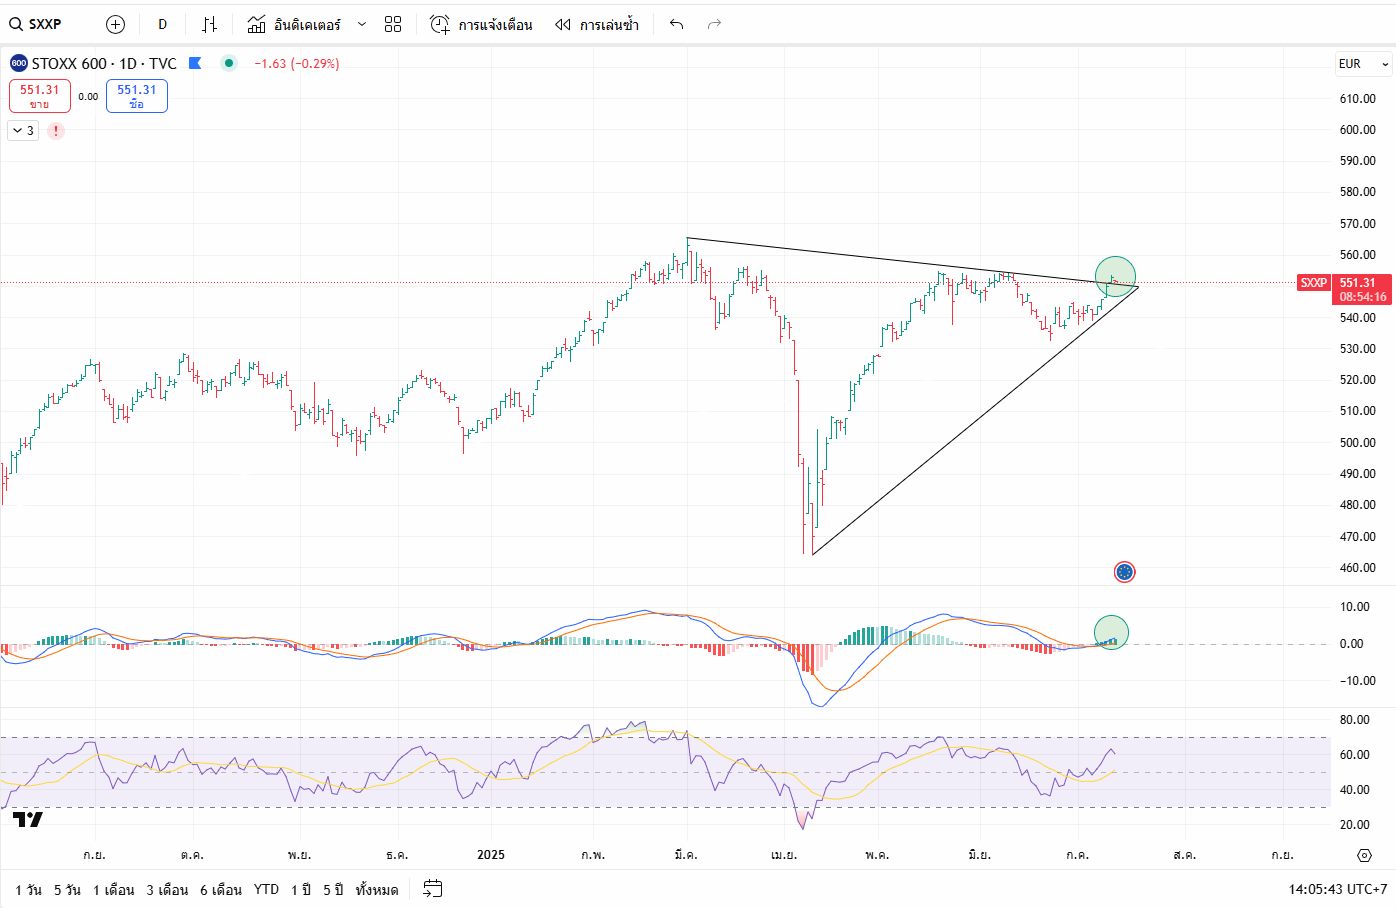Click the blue 551.31 ซื้อ buy button

137,96
